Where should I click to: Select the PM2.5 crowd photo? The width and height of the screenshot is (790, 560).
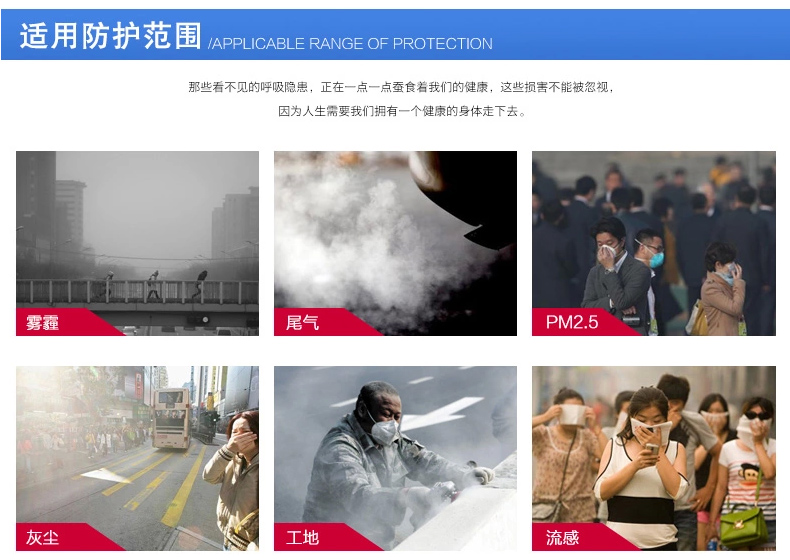654,243
